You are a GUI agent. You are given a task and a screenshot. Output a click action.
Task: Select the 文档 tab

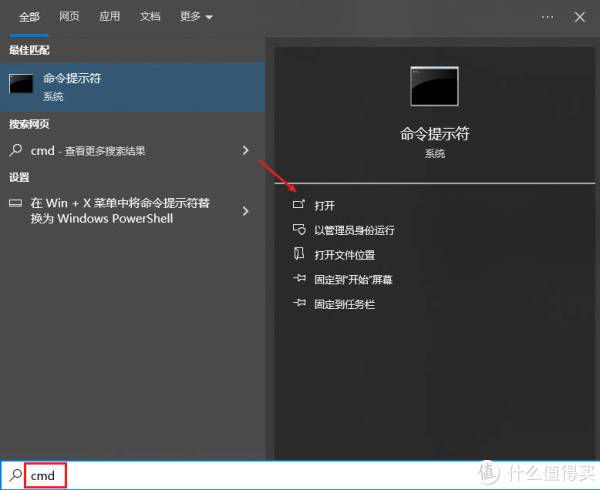[150, 17]
